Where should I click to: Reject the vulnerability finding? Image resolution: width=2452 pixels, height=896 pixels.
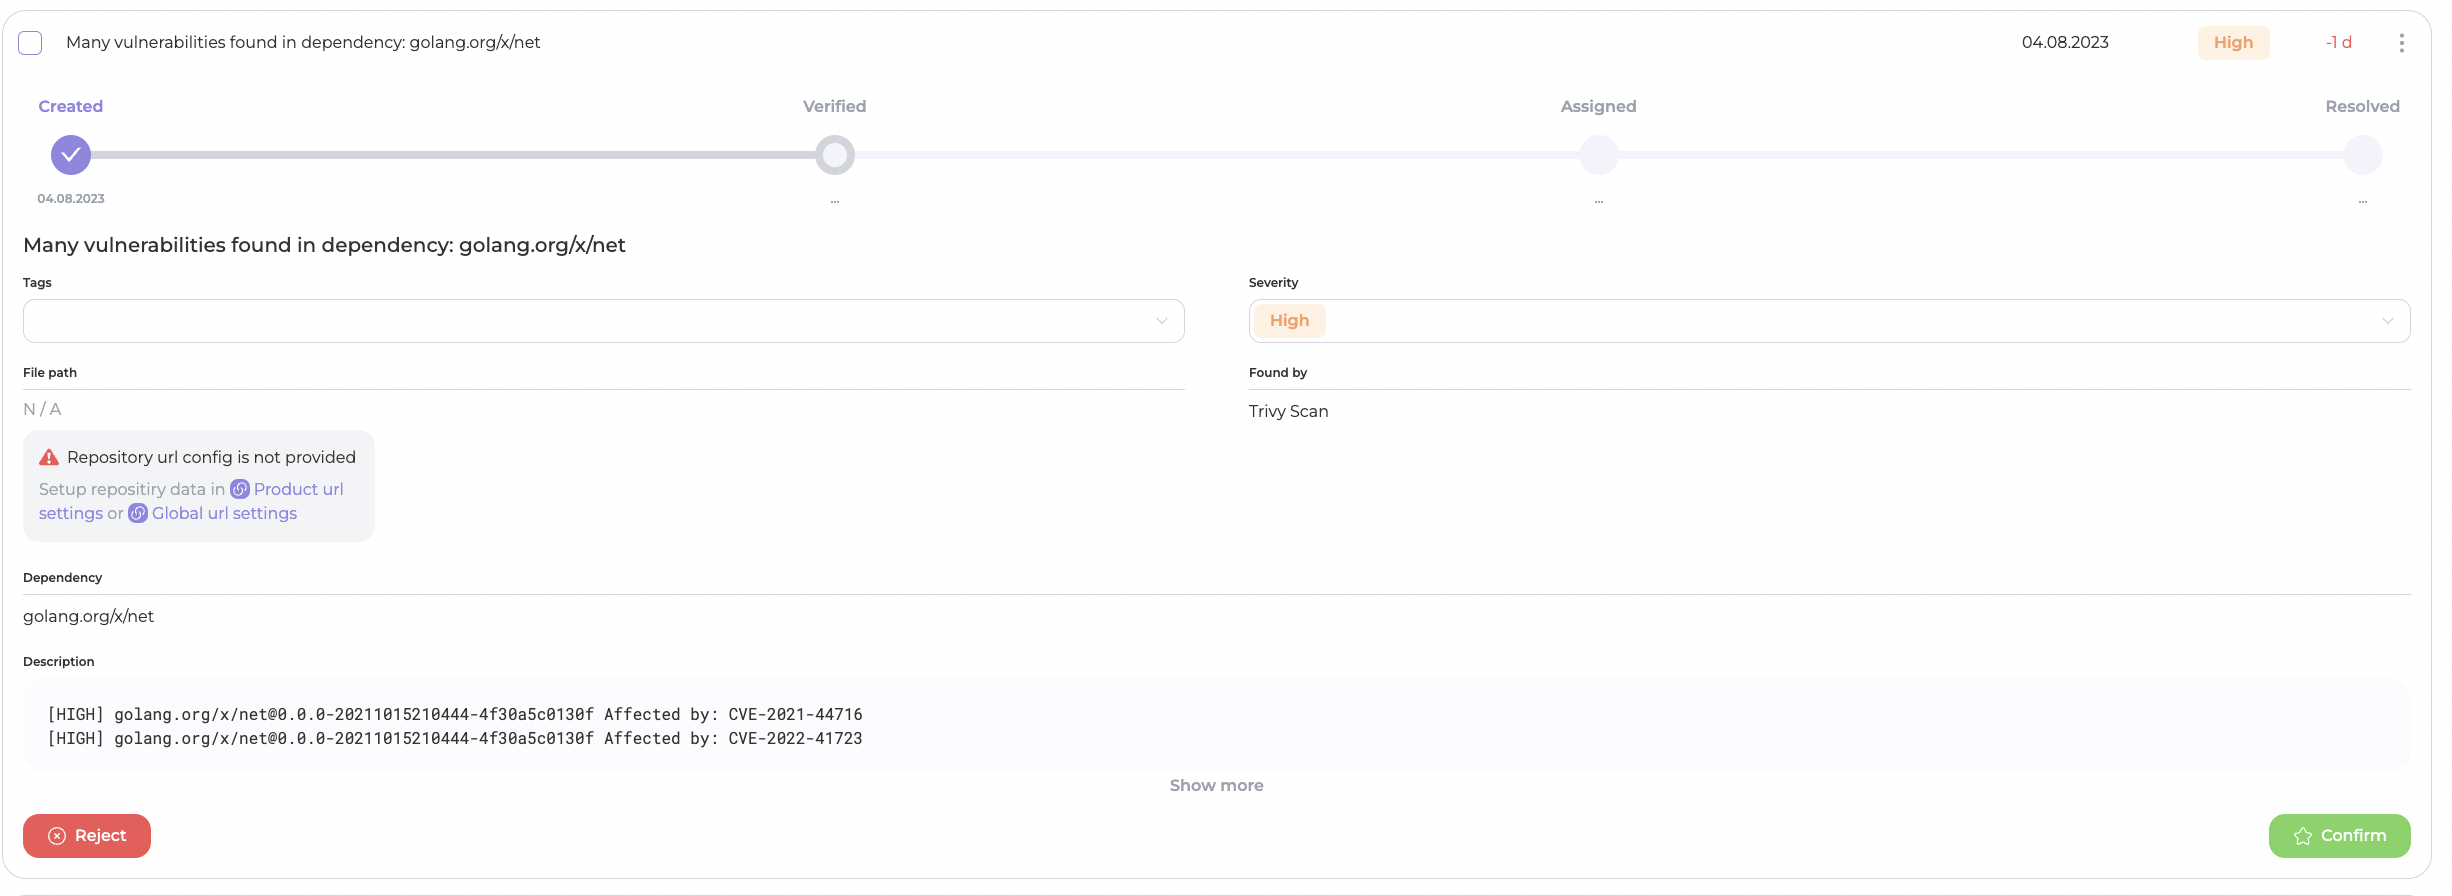click(87, 836)
